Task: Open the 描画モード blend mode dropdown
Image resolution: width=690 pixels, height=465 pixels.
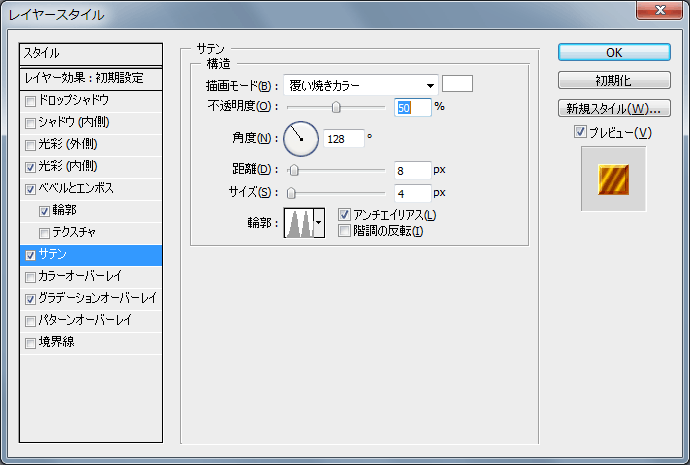Action: [361, 85]
